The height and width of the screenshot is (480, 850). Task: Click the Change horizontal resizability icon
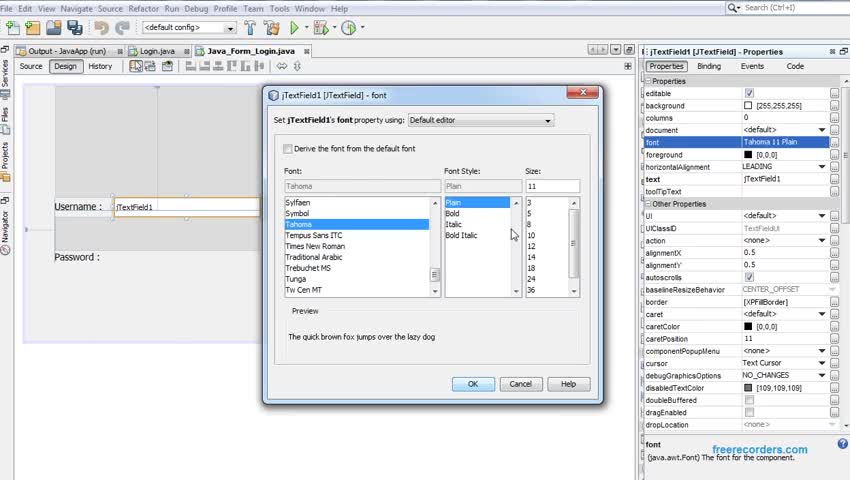click(282, 66)
